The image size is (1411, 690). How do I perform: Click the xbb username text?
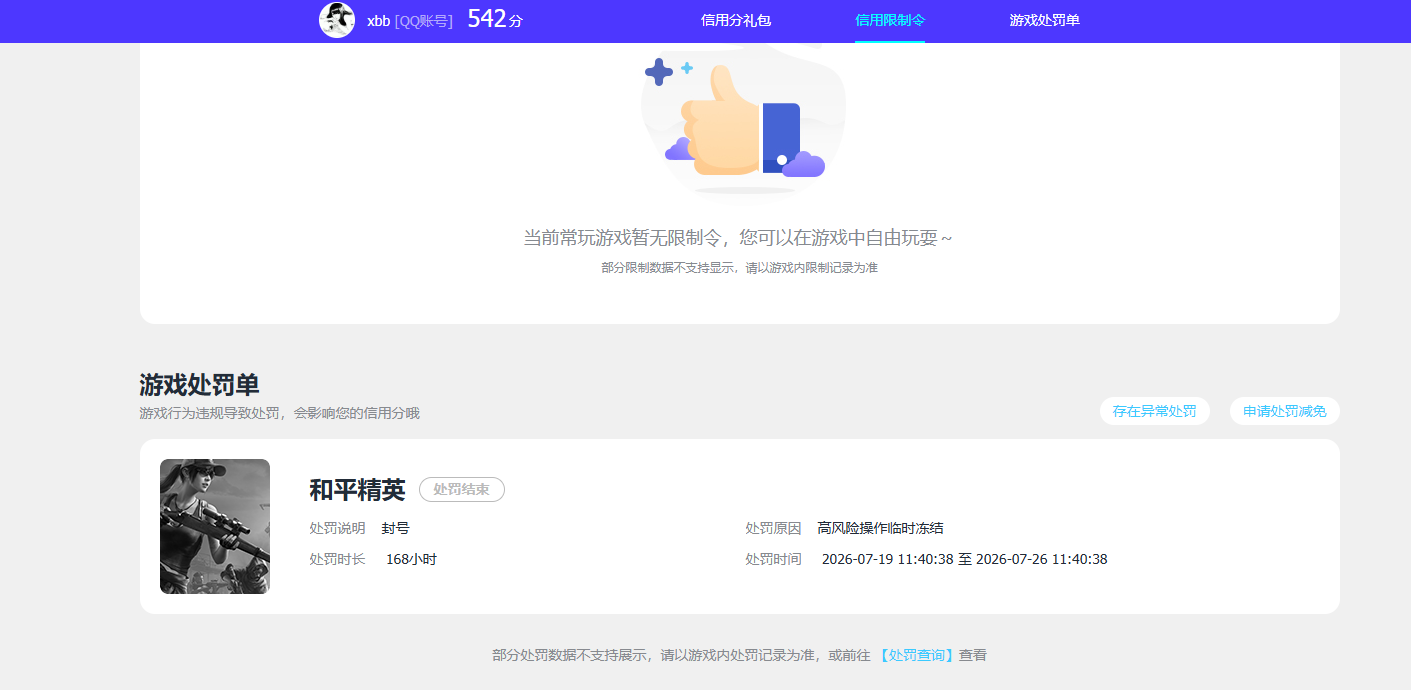point(378,21)
